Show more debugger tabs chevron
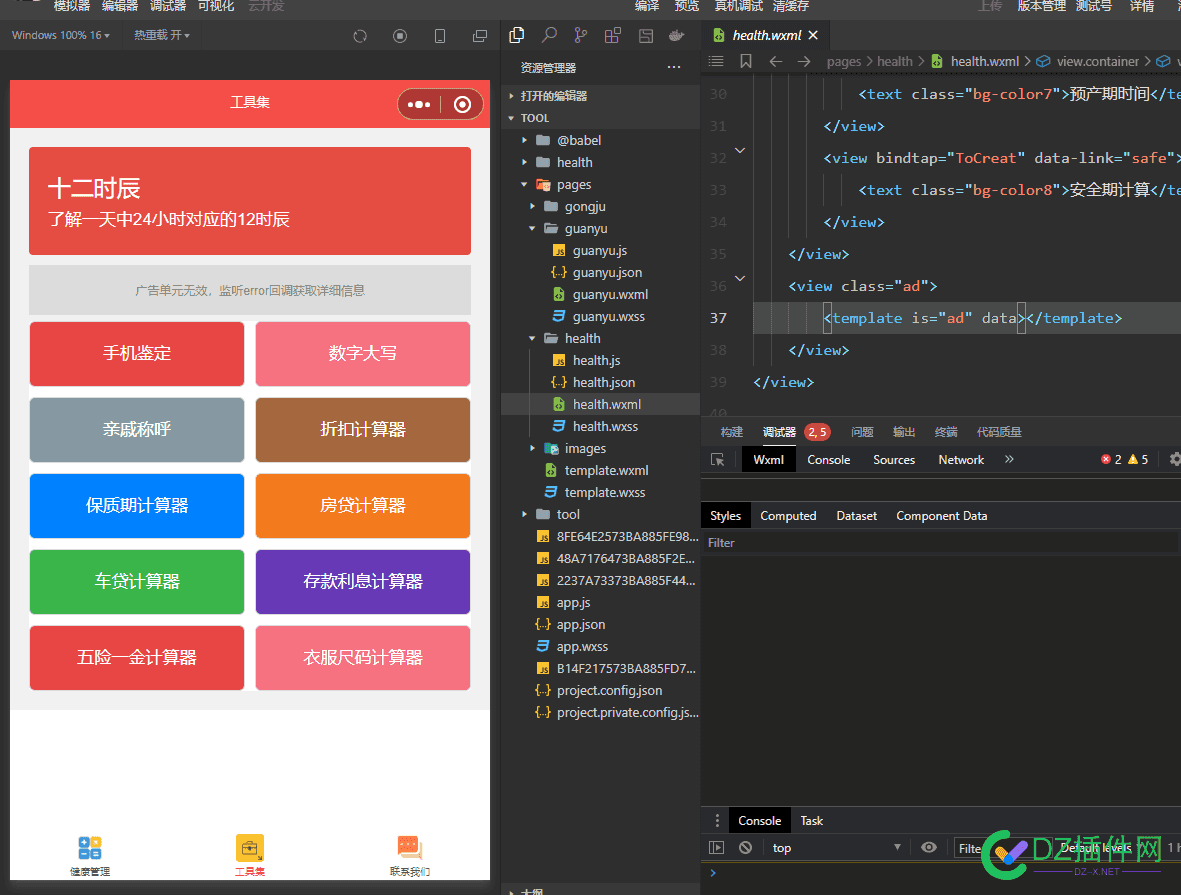This screenshot has height=895, width=1181. 1009,460
